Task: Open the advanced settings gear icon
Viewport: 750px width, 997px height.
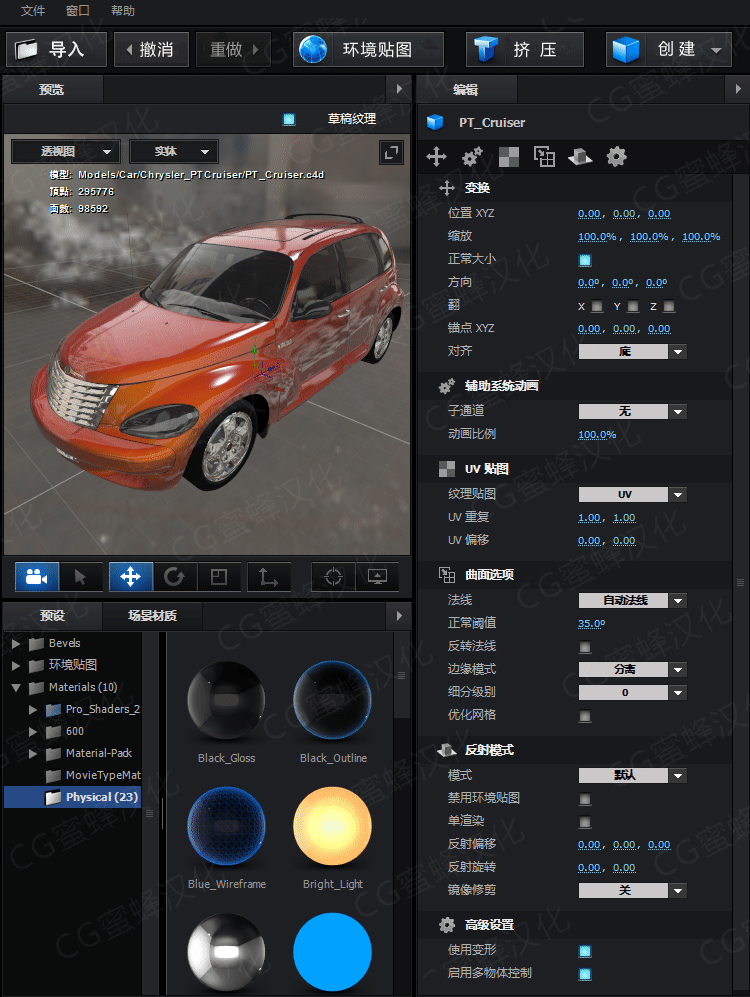Action: click(x=617, y=156)
